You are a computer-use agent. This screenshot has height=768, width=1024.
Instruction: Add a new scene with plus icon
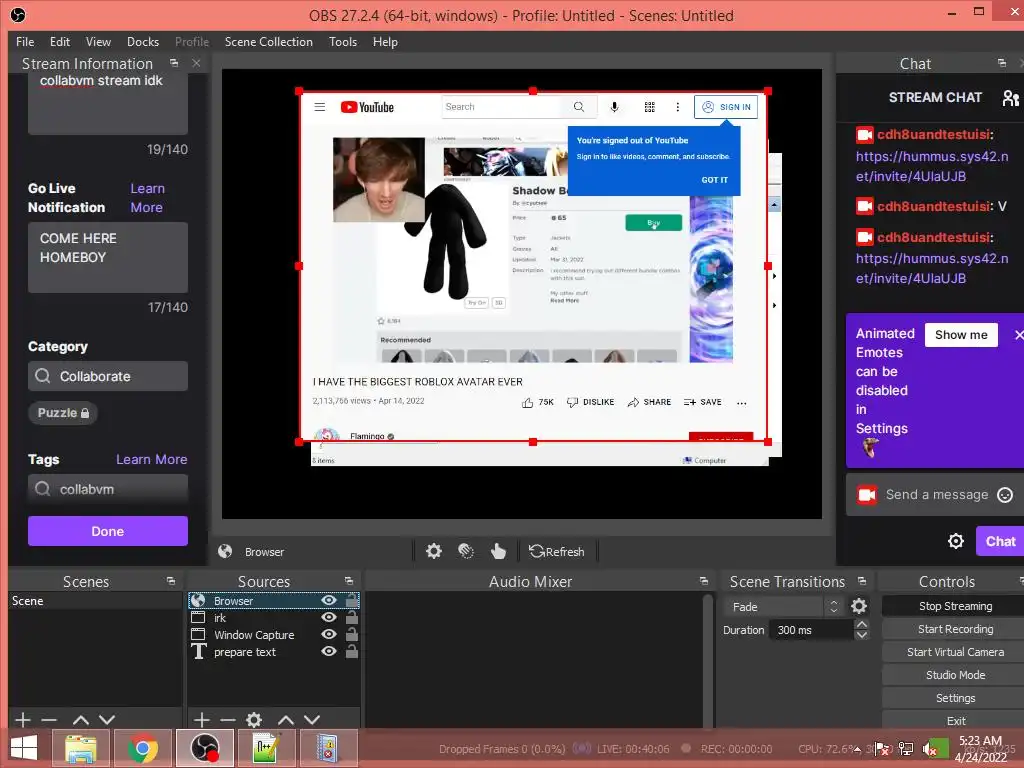23,720
